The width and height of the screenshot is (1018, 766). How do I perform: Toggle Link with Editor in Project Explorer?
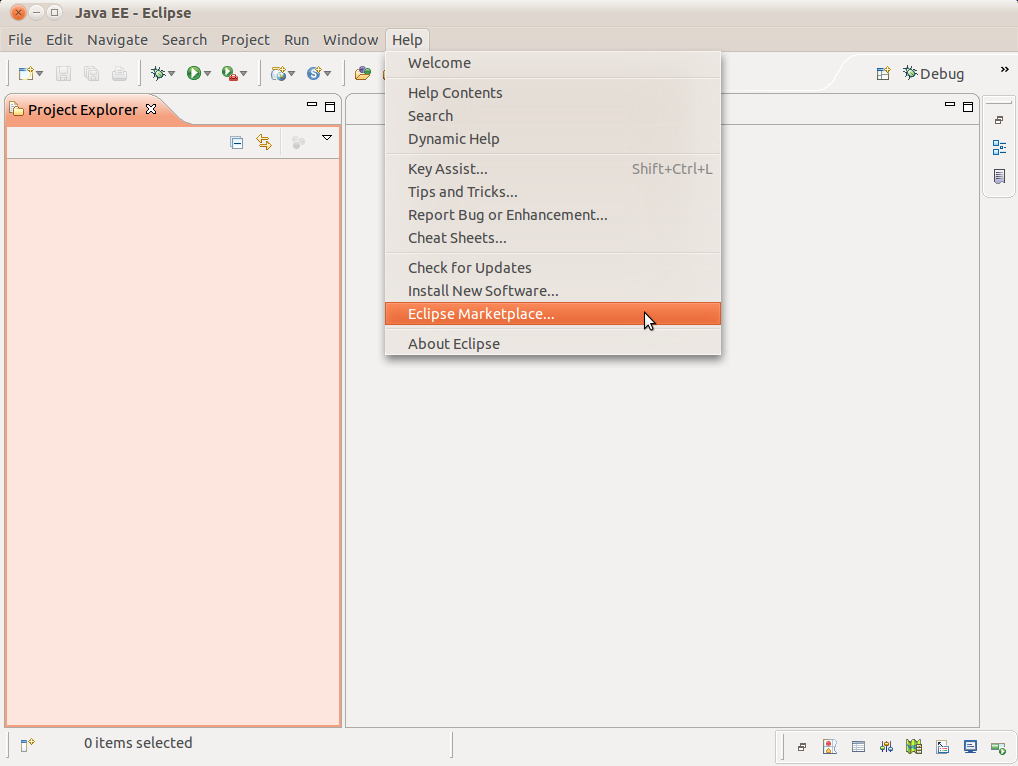point(264,142)
